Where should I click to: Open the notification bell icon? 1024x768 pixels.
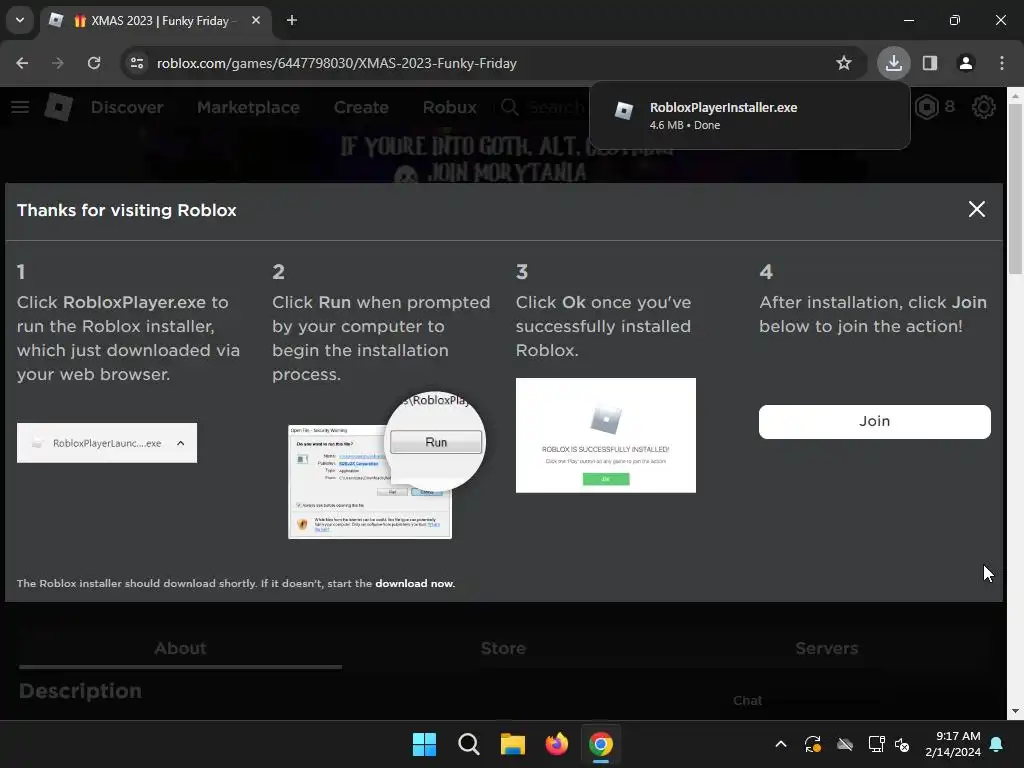[x=997, y=744]
